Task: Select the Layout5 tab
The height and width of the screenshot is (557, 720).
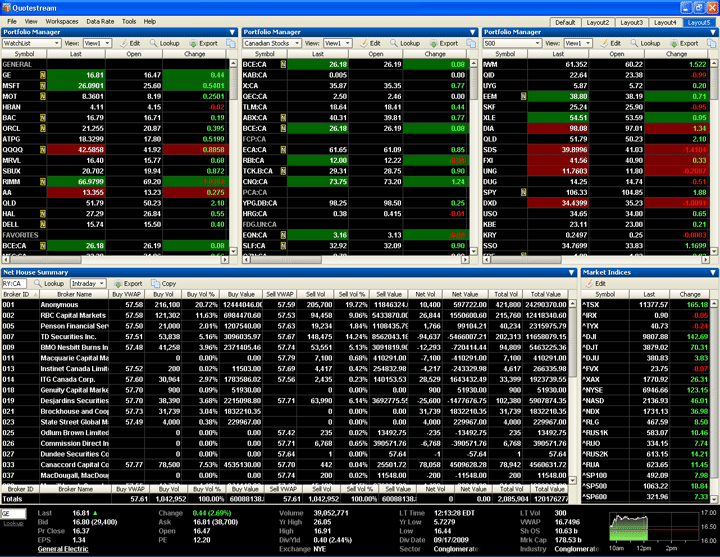Action: click(x=699, y=23)
